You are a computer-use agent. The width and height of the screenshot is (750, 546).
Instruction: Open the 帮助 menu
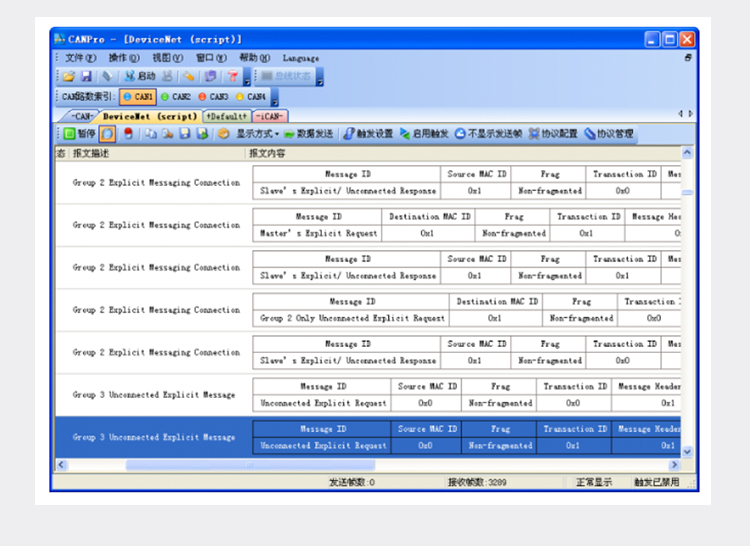click(254, 58)
